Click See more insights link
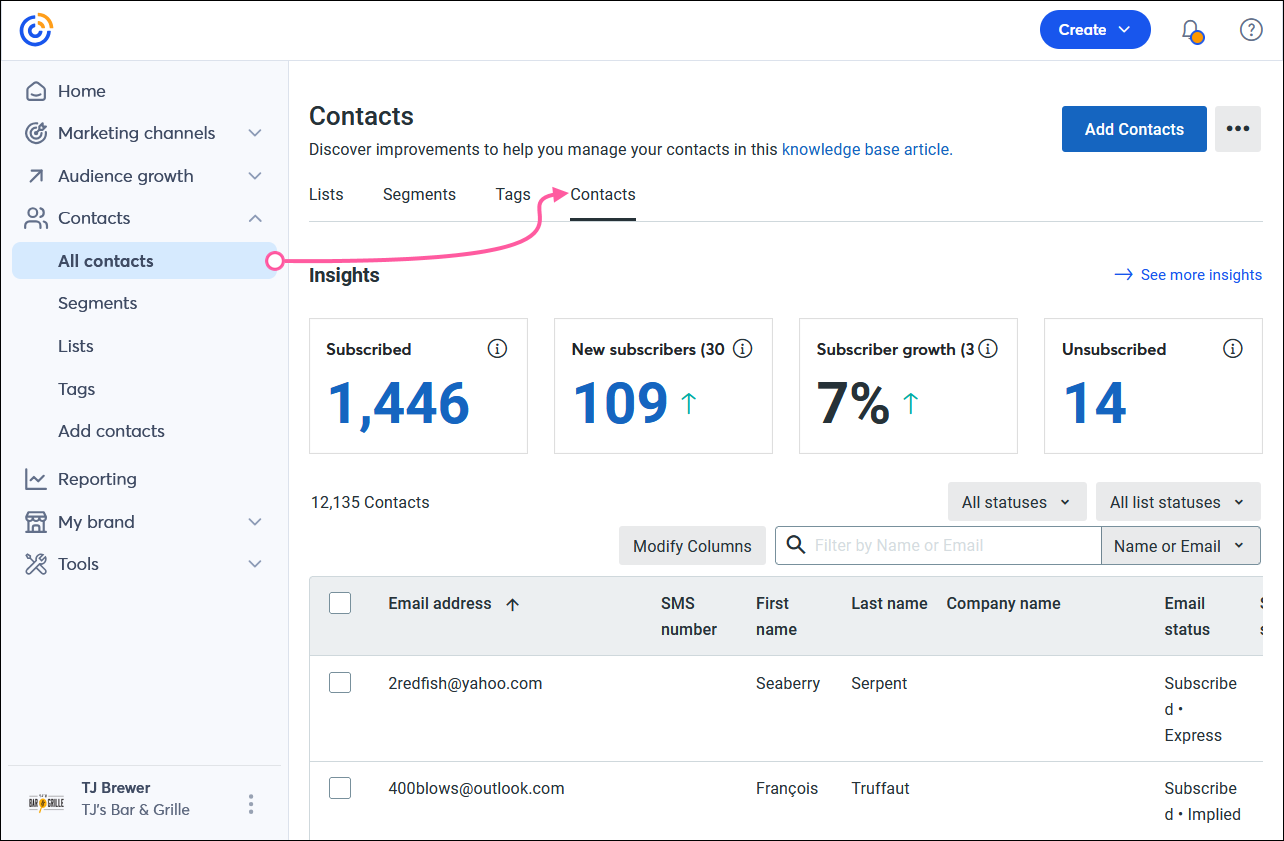The height and width of the screenshot is (841, 1284). [x=1188, y=275]
